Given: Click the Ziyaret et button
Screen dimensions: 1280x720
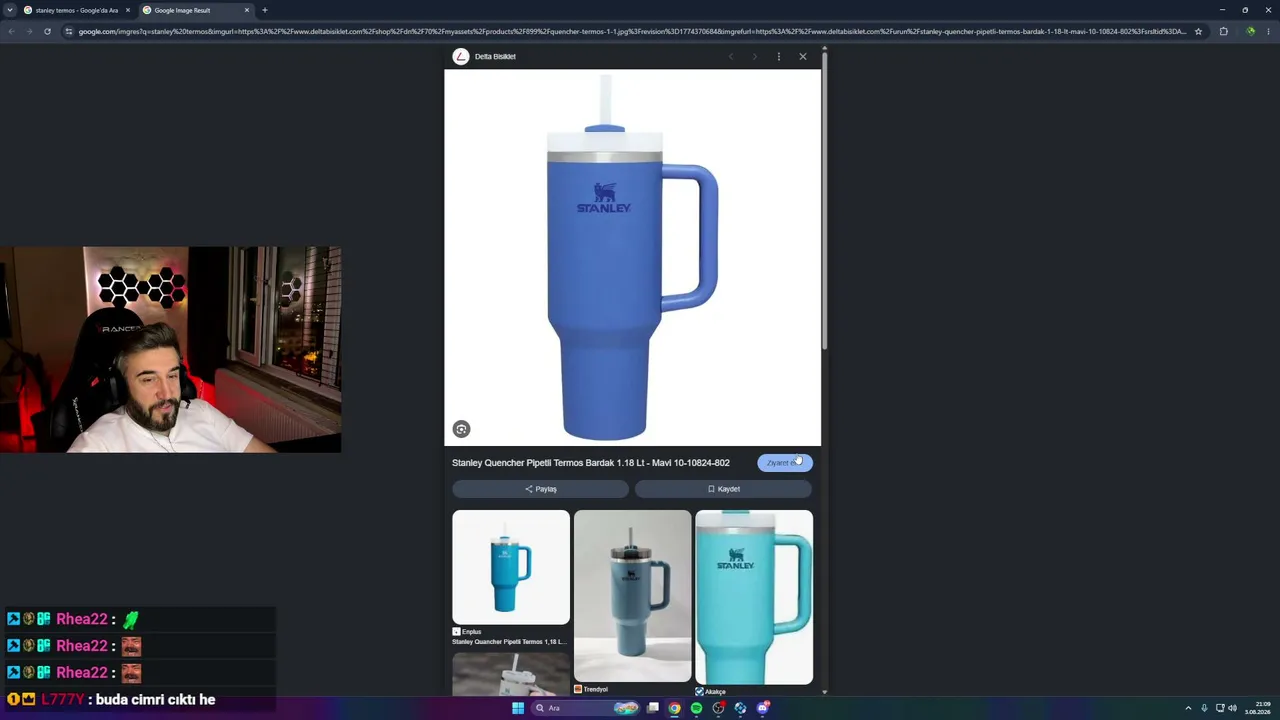Looking at the screenshot, I should click(785, 463).
